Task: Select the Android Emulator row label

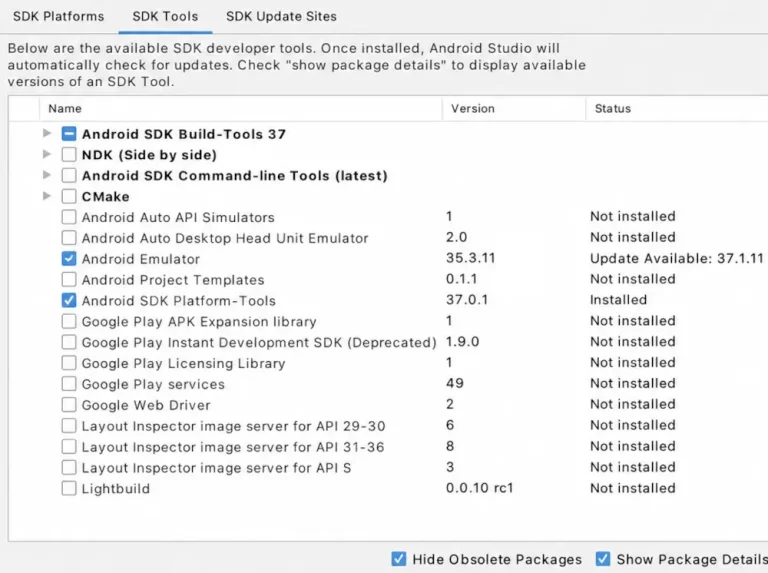Action: [141, 259]
